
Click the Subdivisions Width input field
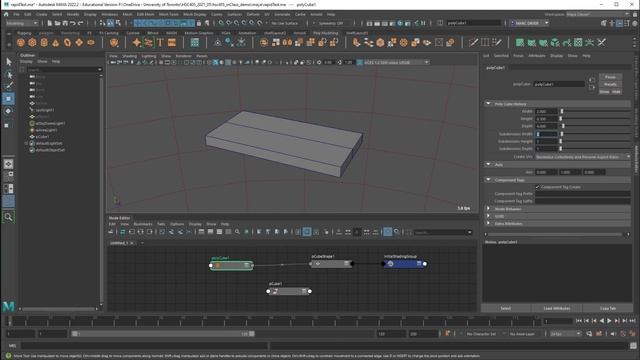[x=546, y=134]
